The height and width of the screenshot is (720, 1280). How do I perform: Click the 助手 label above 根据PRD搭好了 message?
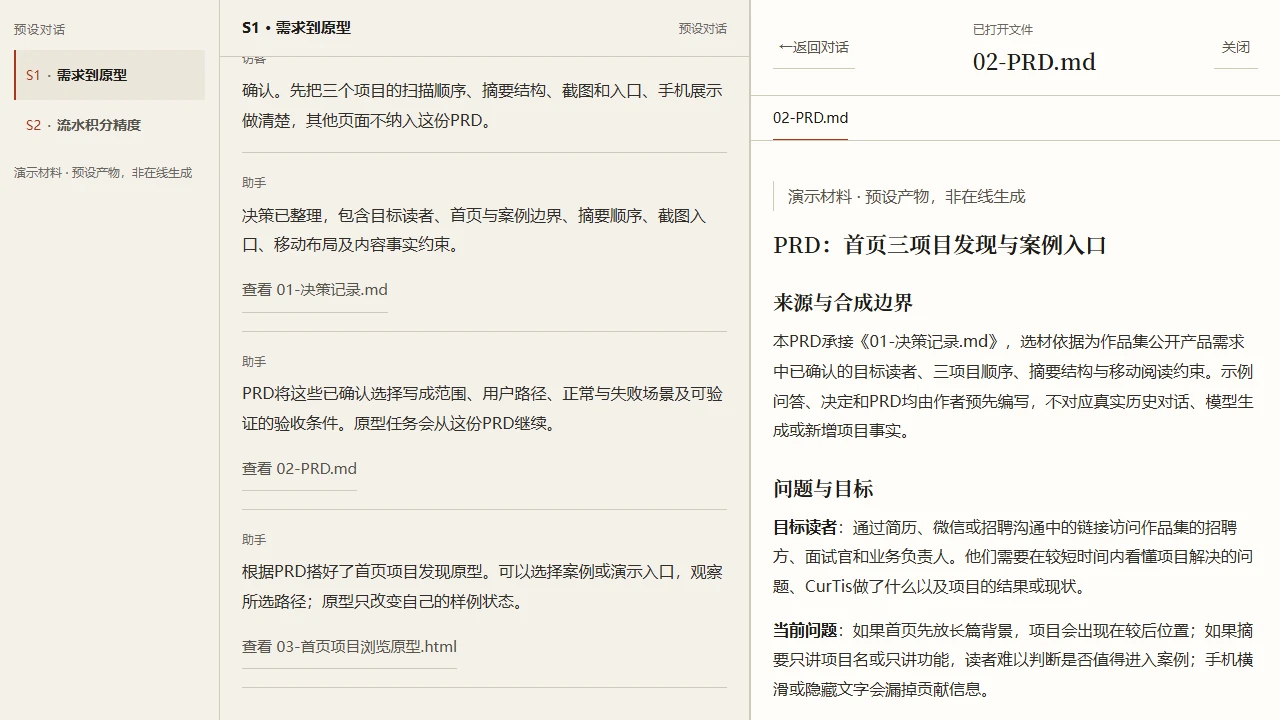pyautogui.click(x=254, y=540)
